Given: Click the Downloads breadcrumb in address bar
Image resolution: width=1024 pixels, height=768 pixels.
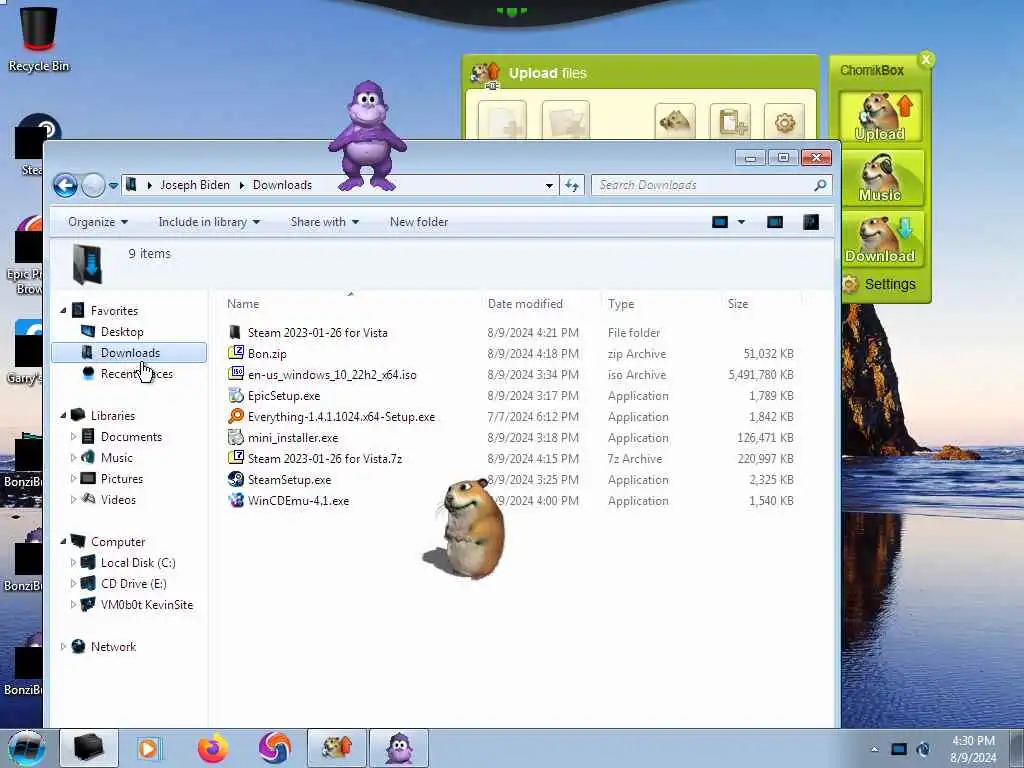Looking at the screenshot, I should [282, 185].
